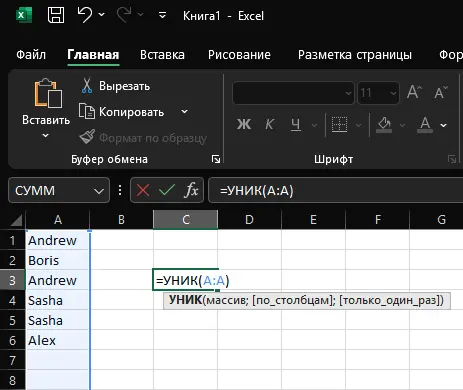463x390 pixels.
Task: Save the workbook with the floppy disk icon
Action: click(56, 15)
